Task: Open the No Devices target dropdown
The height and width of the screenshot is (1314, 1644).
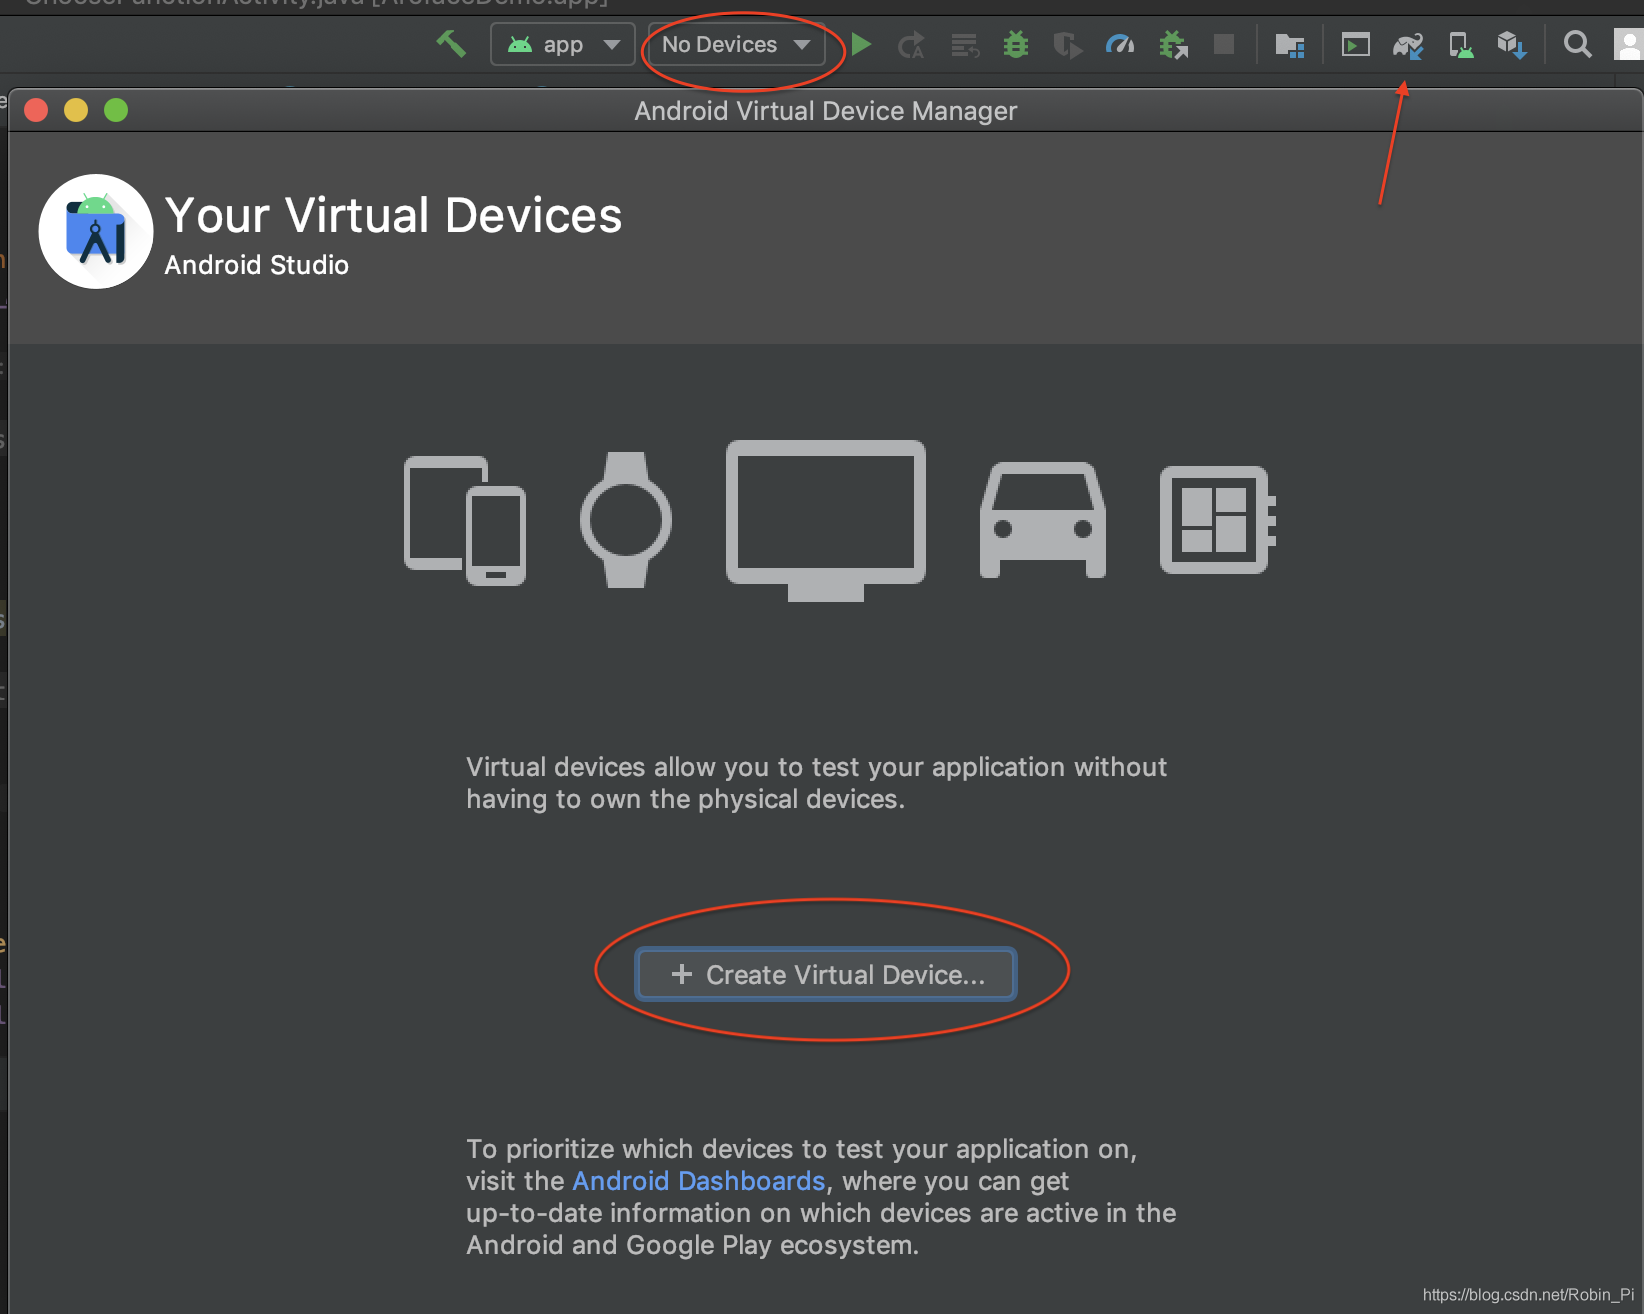Action: click(x=737, y=45)
